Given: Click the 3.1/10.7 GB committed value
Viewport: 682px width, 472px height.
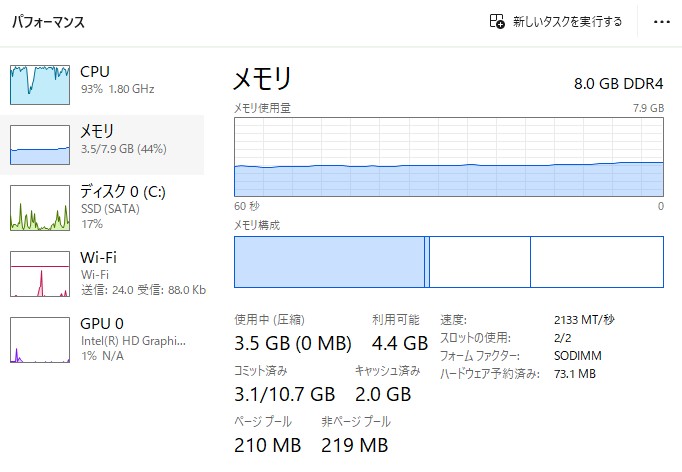Looking at the screenshot, I should [284, 394].
